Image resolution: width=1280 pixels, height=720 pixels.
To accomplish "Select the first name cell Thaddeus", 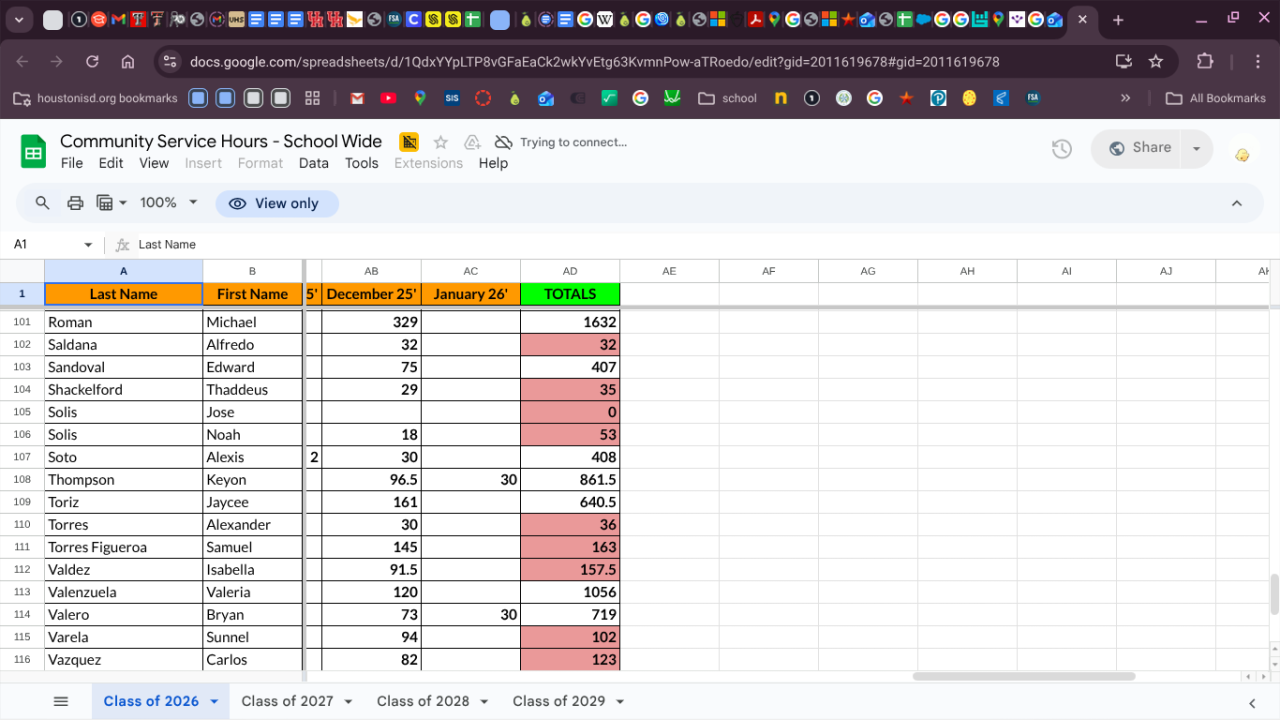I will [x=252, y=389].
